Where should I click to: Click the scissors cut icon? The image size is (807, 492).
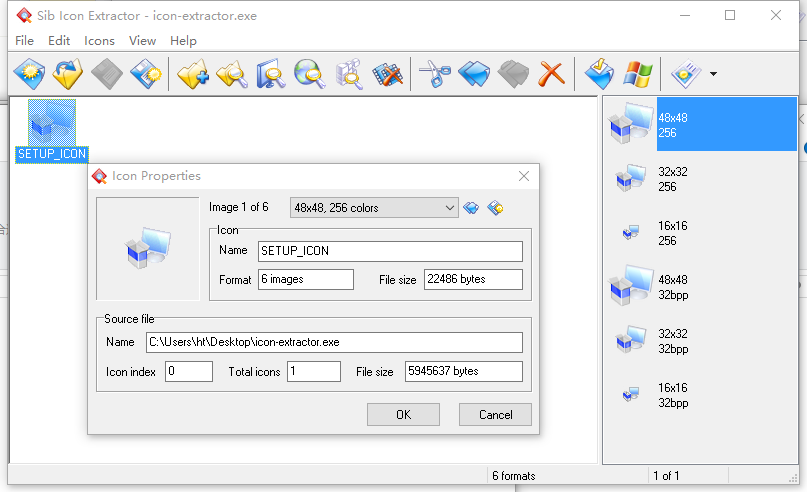click(435, 74)
